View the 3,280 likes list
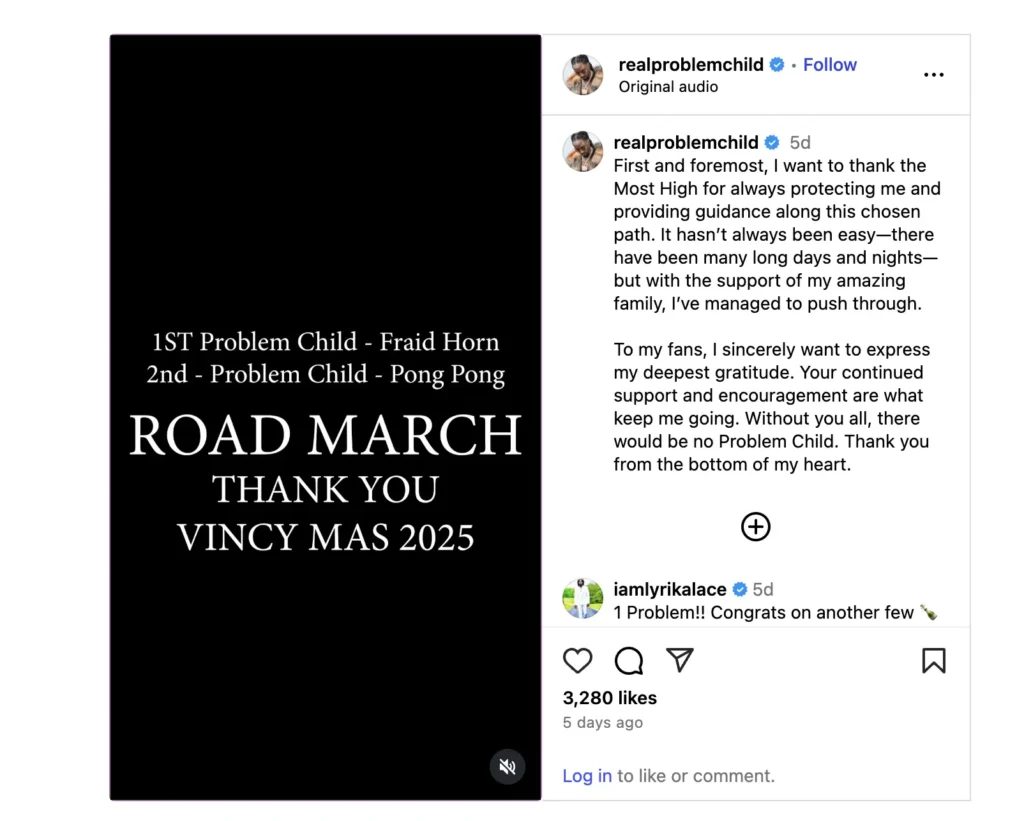 609,698
